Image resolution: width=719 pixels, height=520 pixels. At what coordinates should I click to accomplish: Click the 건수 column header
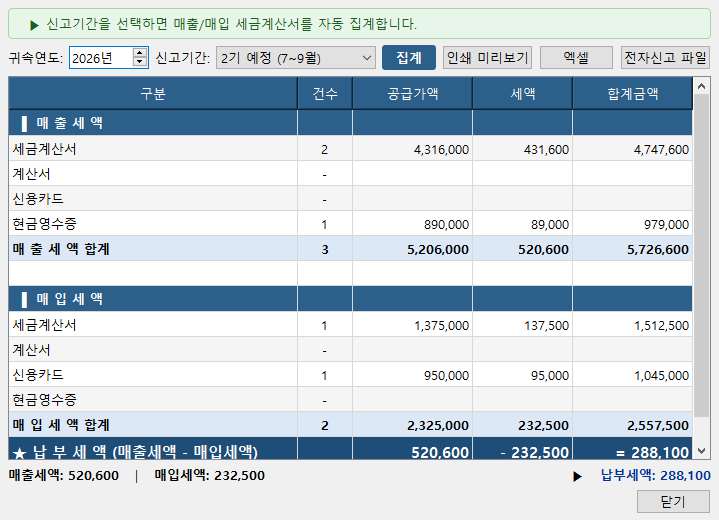tap(325, 94)
